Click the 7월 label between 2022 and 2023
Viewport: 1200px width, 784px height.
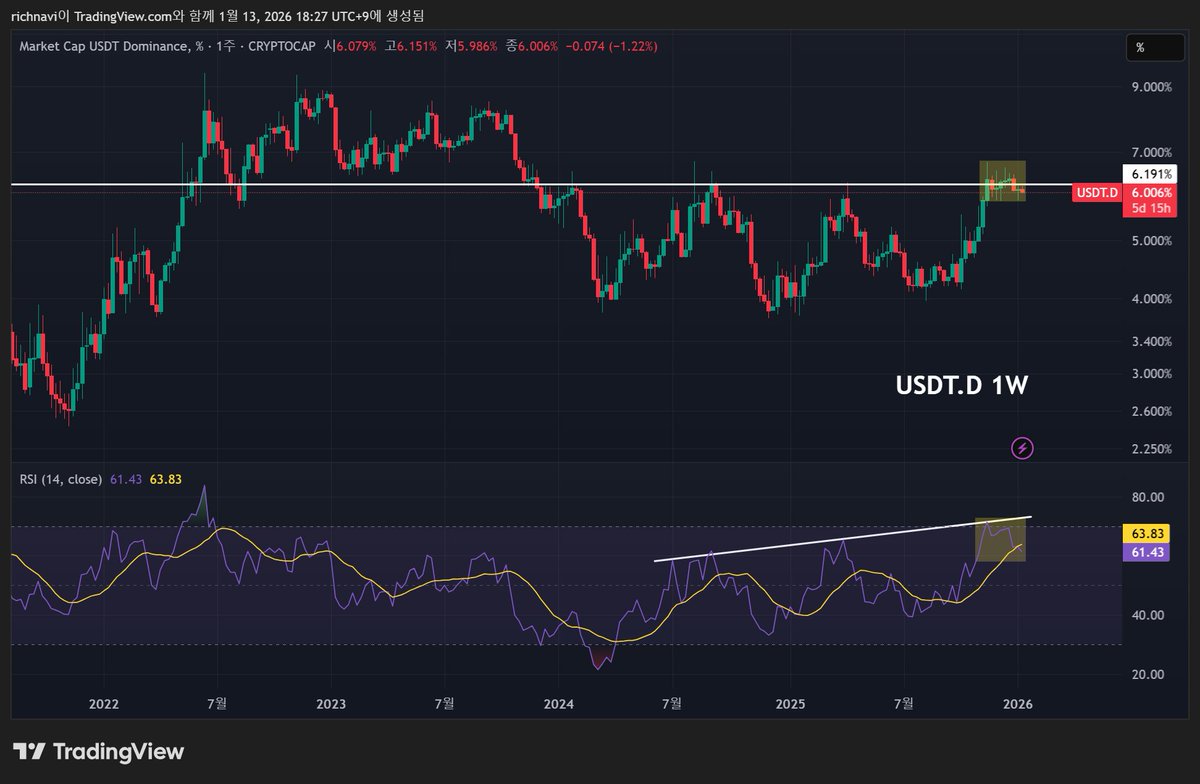(216, 703)
